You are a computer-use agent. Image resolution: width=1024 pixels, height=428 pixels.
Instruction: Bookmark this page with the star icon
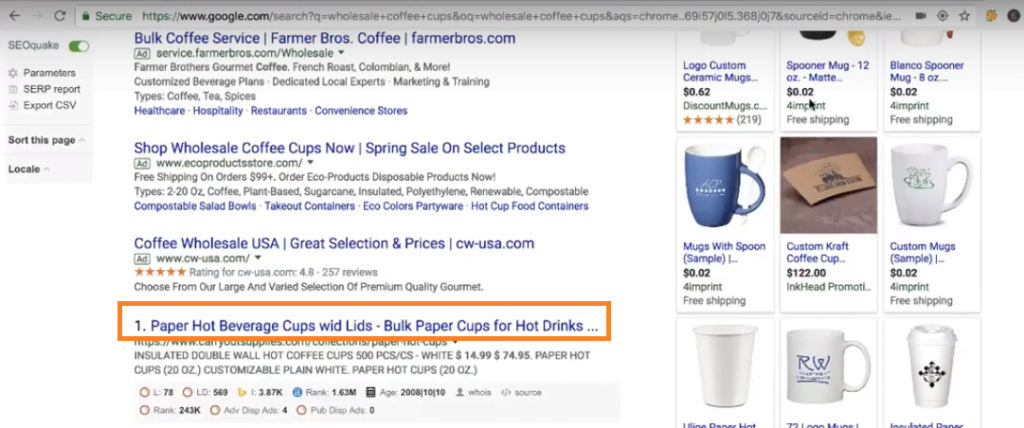click(964, 16)
